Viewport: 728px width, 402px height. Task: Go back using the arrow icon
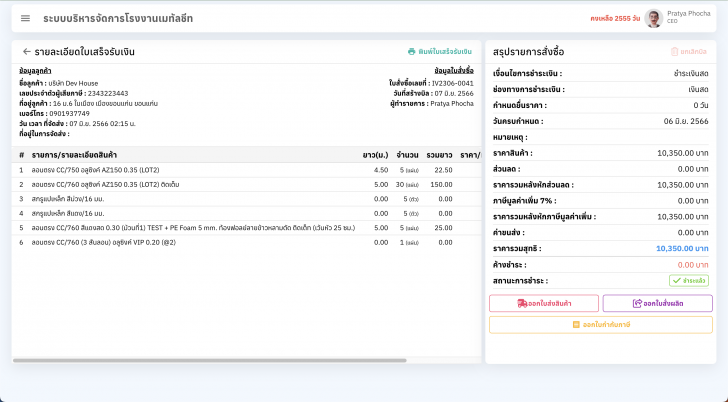pyautogui.click(x=26, y=52)
